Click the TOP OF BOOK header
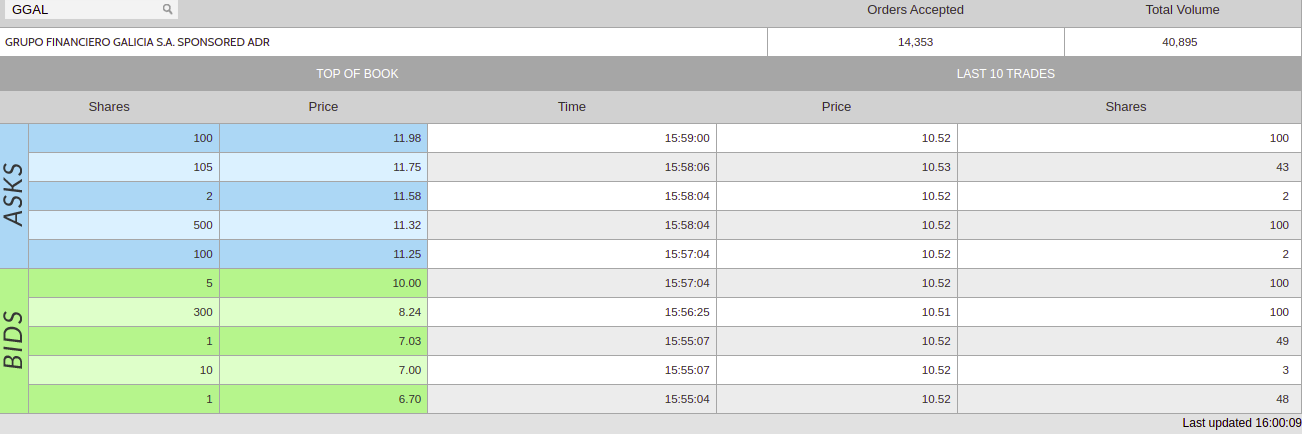1302x434 pixels. (357, 74)
